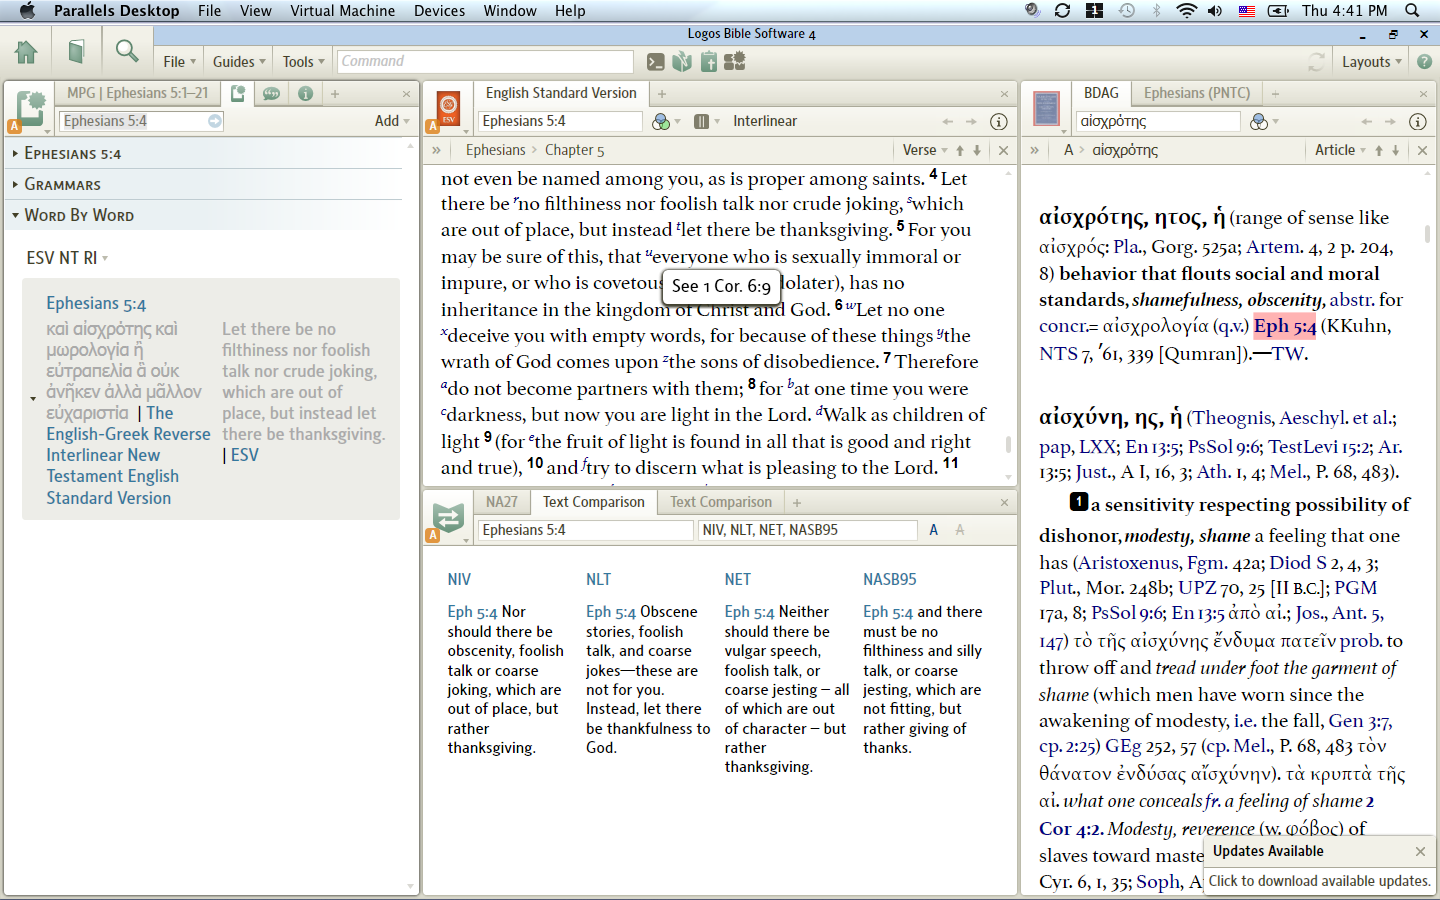Click the clipboard-with-cross shortcut icon

pyautogui.click(x=709, y=62)
